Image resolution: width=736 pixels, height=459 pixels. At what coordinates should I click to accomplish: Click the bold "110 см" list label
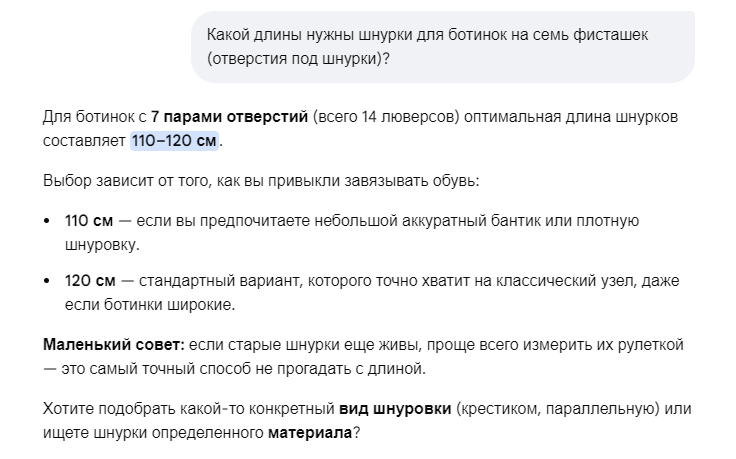[x=89, y=221]
